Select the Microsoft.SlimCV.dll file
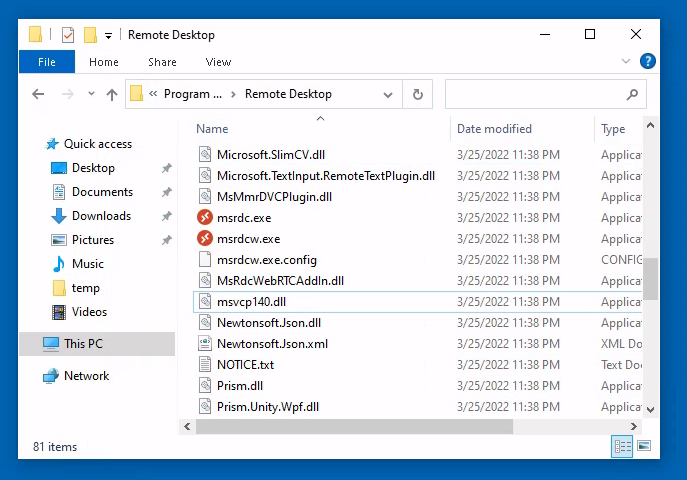The image size is (687, 480). [271, 155]
